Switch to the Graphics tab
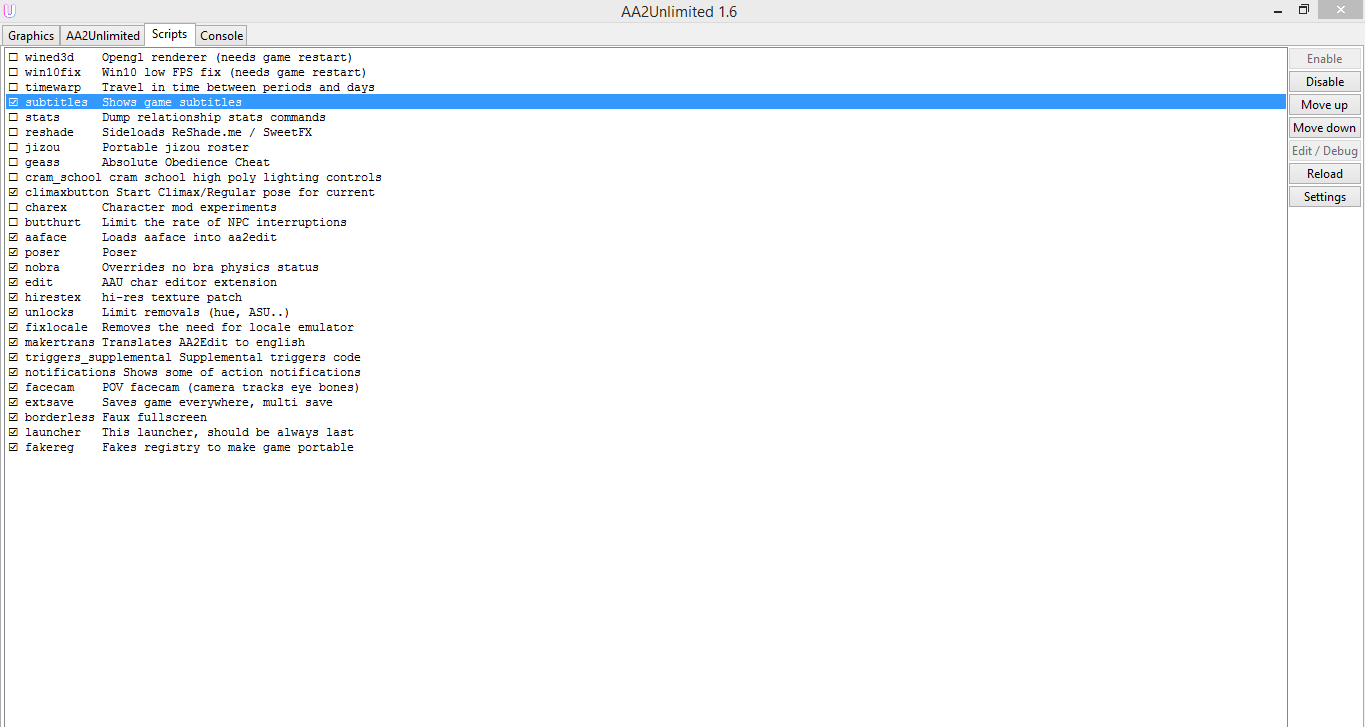The image size is (1365, 727). click(x=31, y=35)
